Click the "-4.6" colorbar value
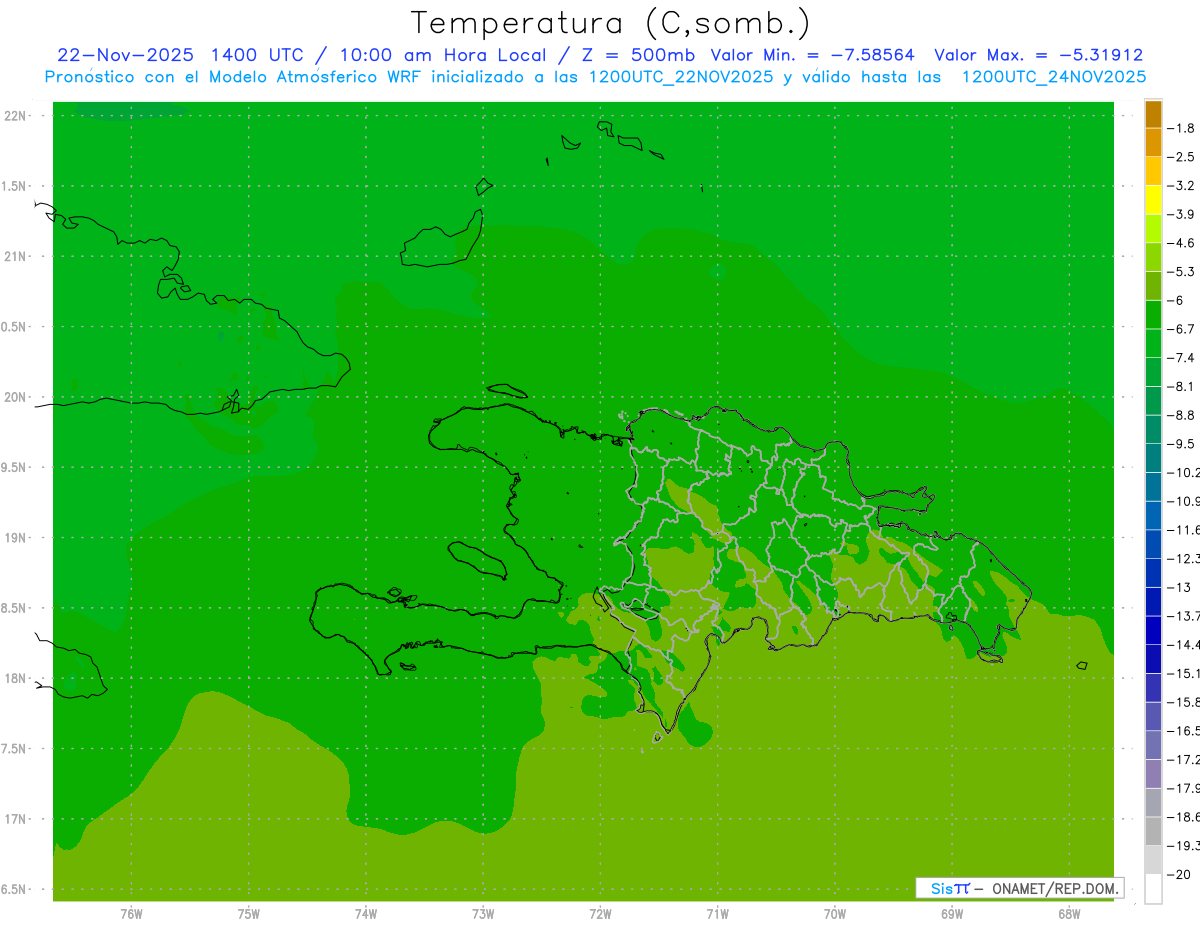The width and height of the screenshot is (1200, 927). click(x=1181, y=243)
